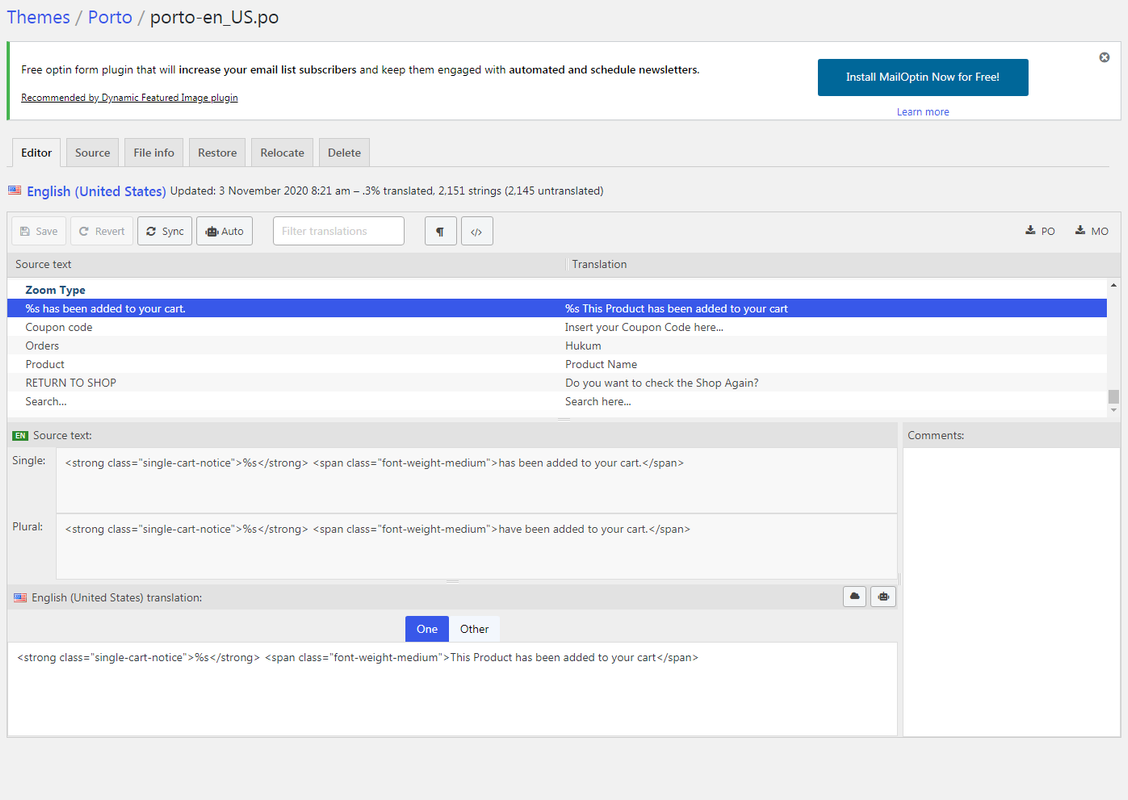Install MailOptin Now for Free button

[x=923, y=77]
